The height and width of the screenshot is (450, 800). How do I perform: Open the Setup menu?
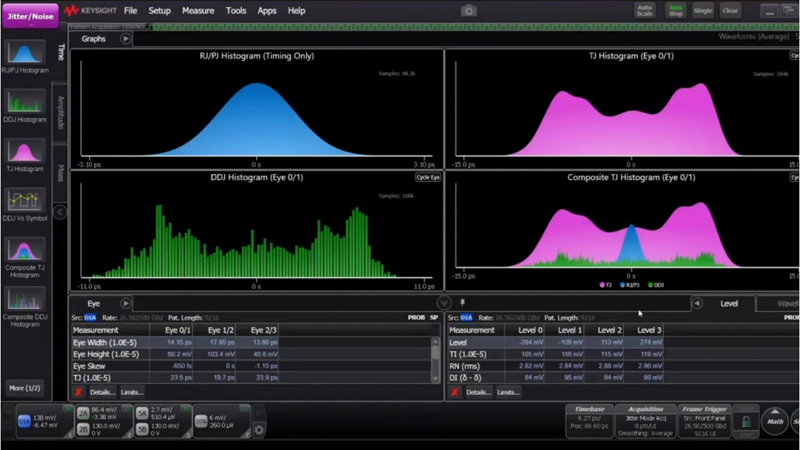[159, 10]
